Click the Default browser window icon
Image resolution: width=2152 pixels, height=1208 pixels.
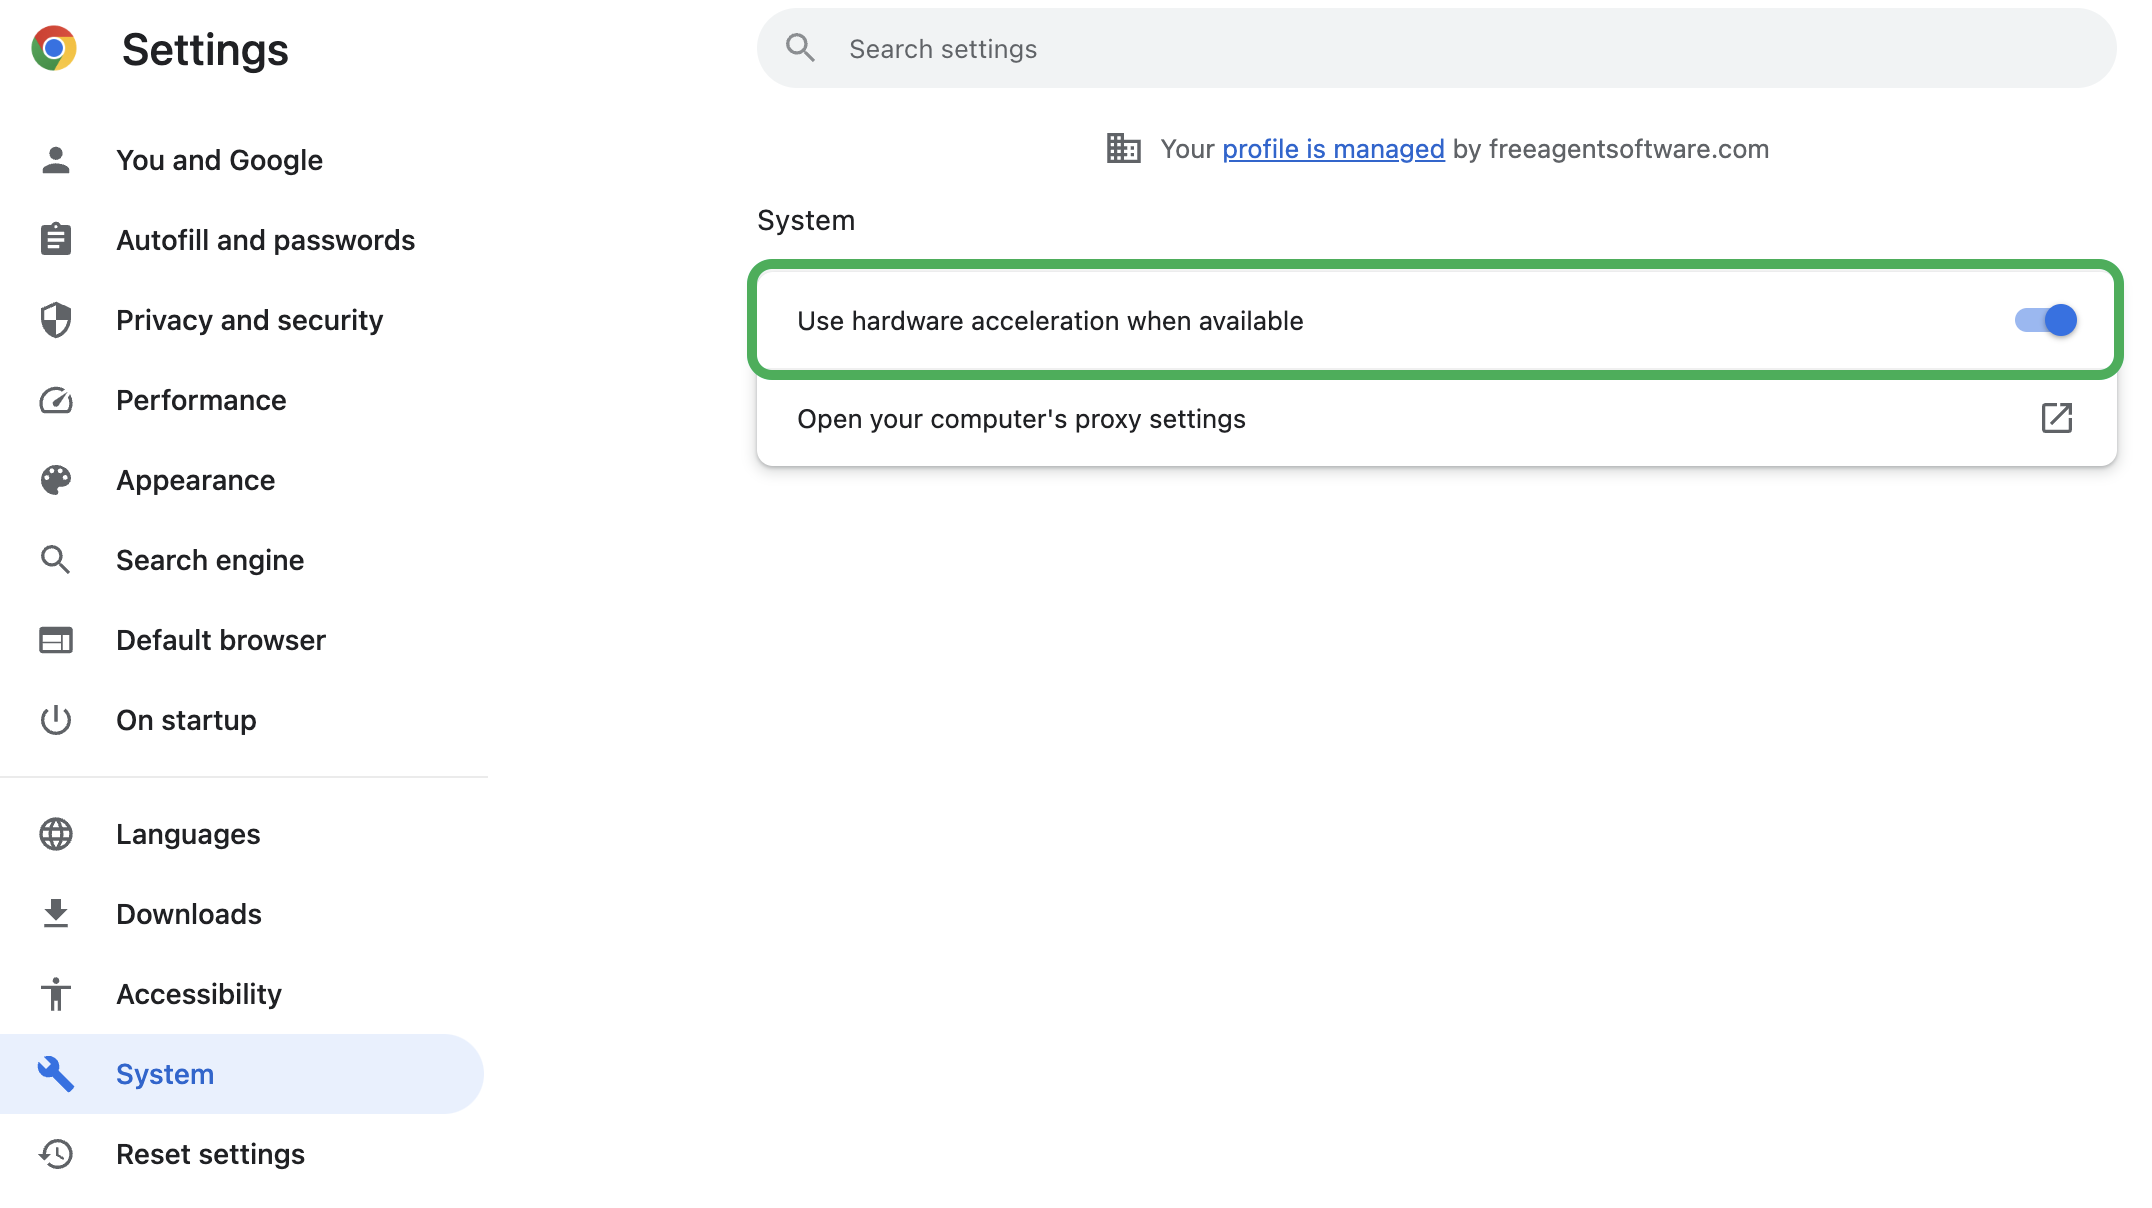[x=56, y=640]
